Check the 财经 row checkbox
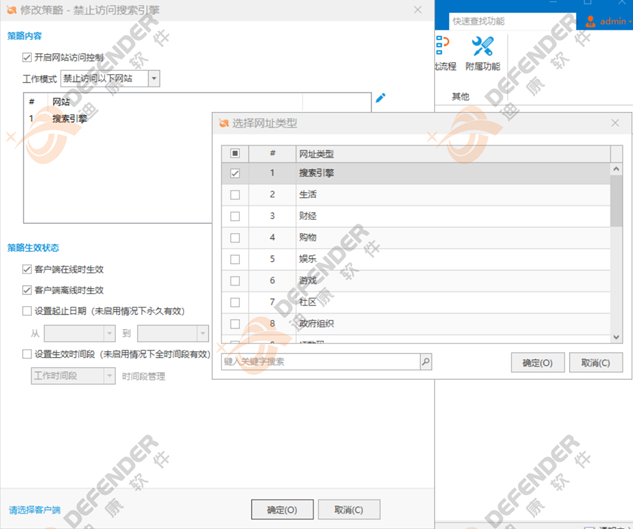Viewport: 633px width, 529px height. tap(235, 216)
